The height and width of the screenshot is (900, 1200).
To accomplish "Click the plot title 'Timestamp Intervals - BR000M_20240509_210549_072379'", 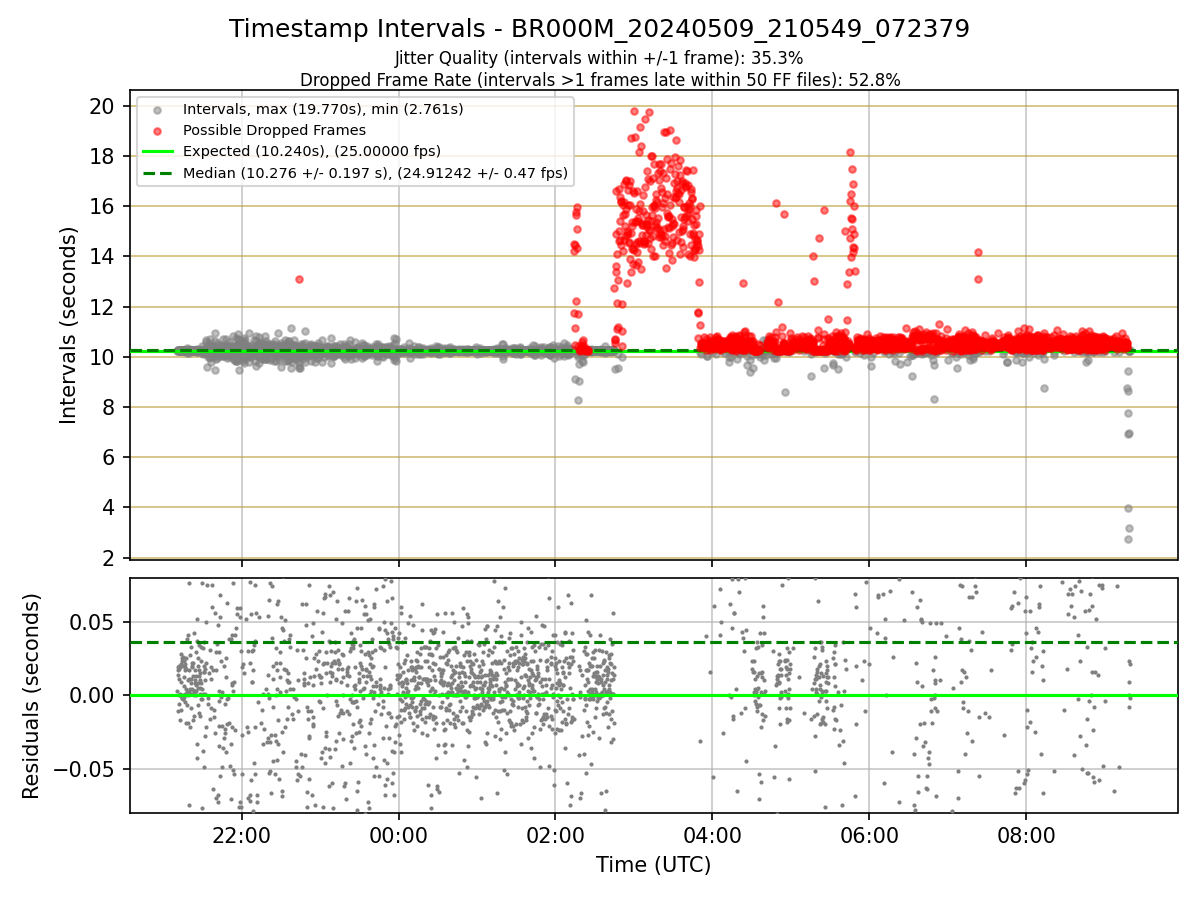I will coord(600,29).
